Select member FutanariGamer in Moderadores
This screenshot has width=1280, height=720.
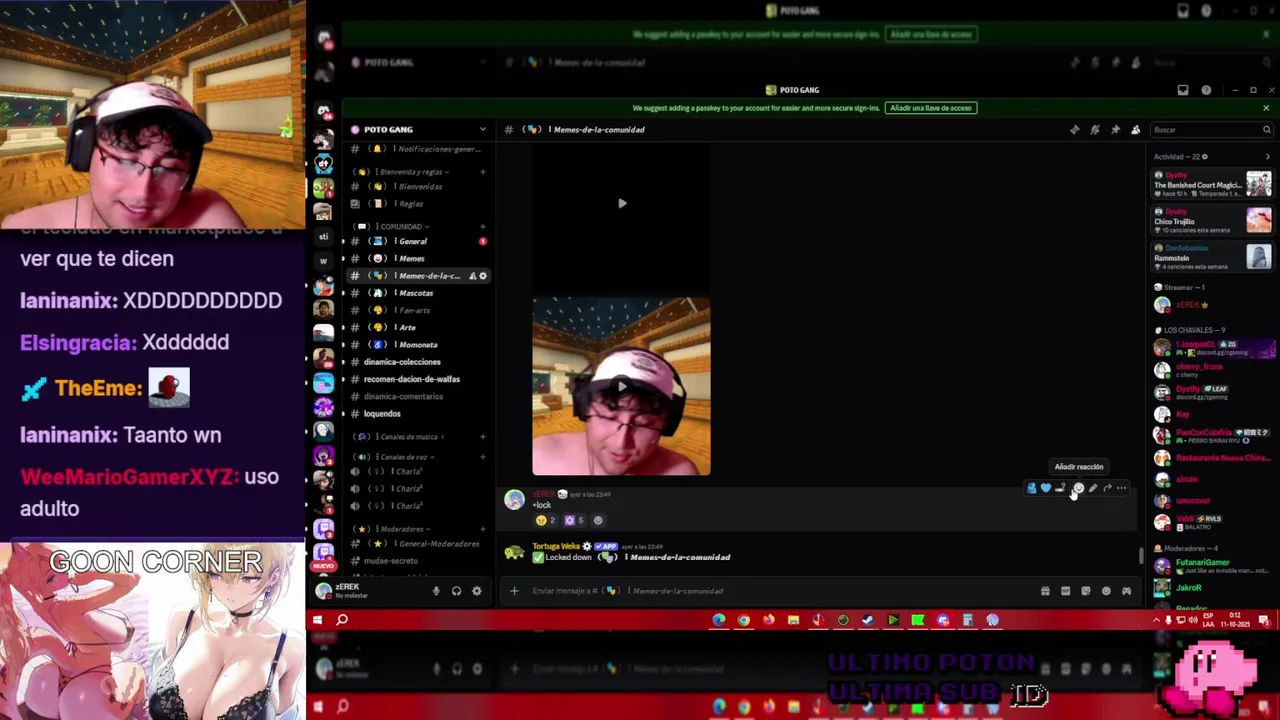click(x=1213, y=566)
